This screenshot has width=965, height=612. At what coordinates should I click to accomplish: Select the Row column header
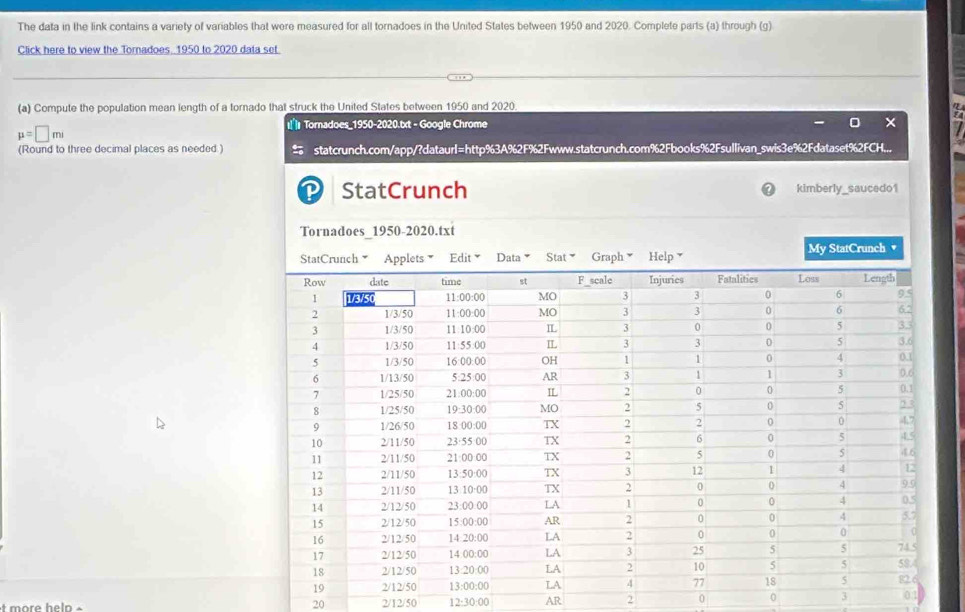click(x=314, y=283)
